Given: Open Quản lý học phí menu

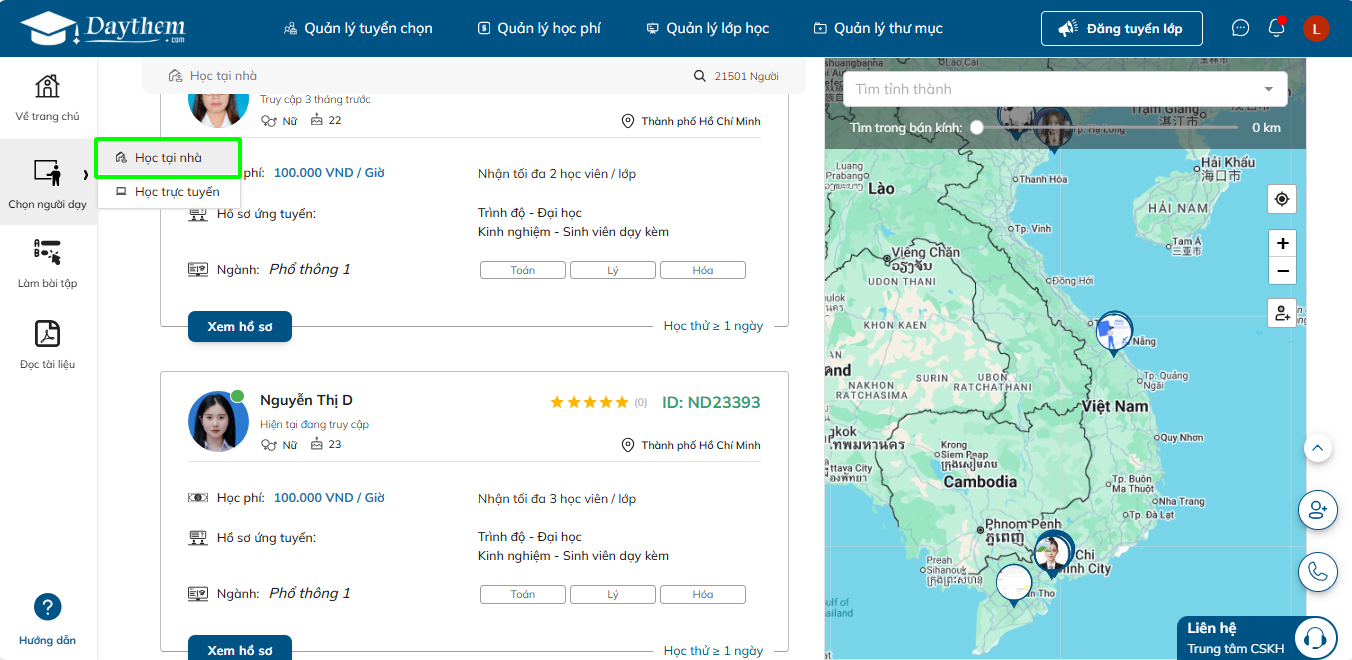Looking at the screenshot, I should (539, 28).
